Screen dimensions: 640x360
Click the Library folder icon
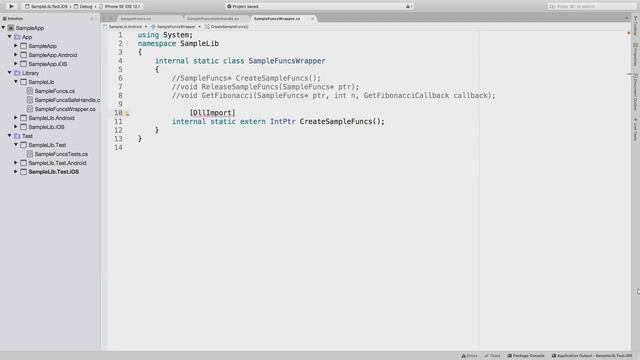[17, 73]
